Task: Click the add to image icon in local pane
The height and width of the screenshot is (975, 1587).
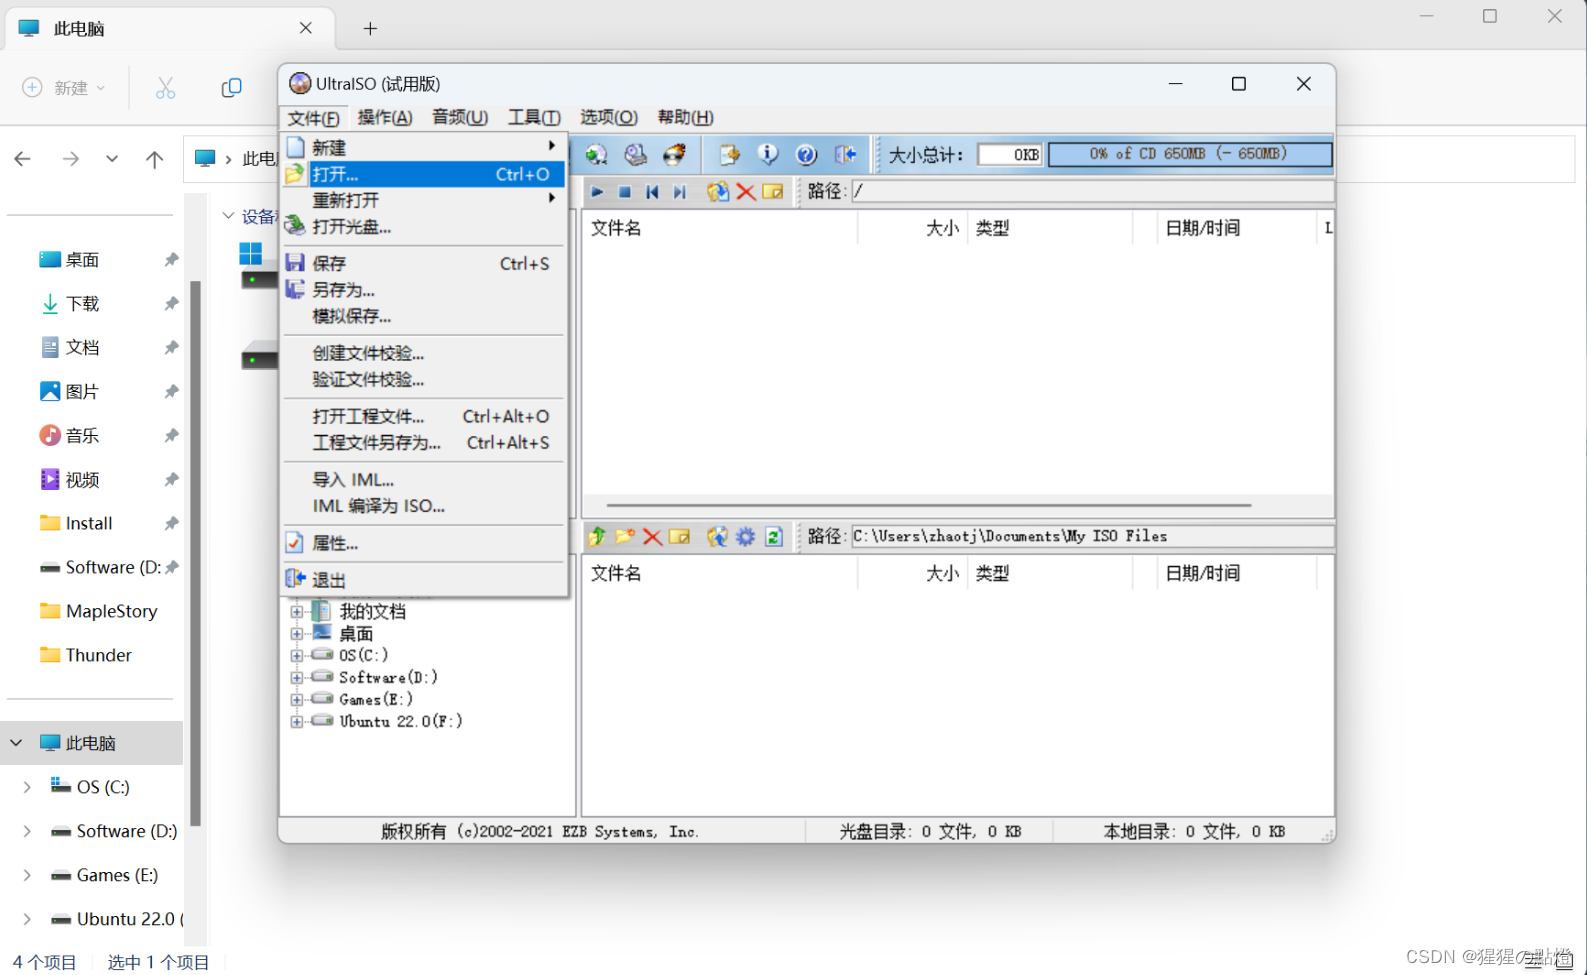Action: [x=717, y=537]
